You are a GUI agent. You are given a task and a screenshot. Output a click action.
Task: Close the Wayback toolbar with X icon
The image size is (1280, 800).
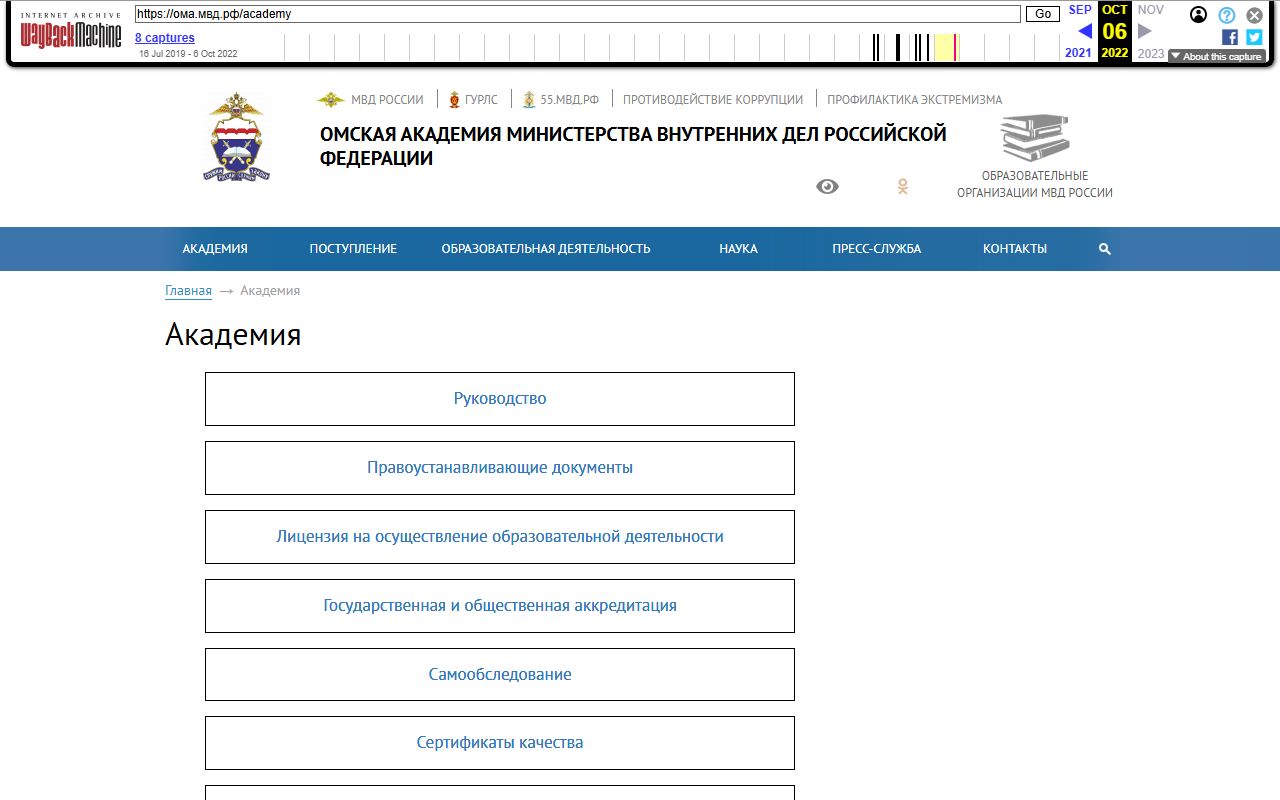click(x=1254, y=15)
